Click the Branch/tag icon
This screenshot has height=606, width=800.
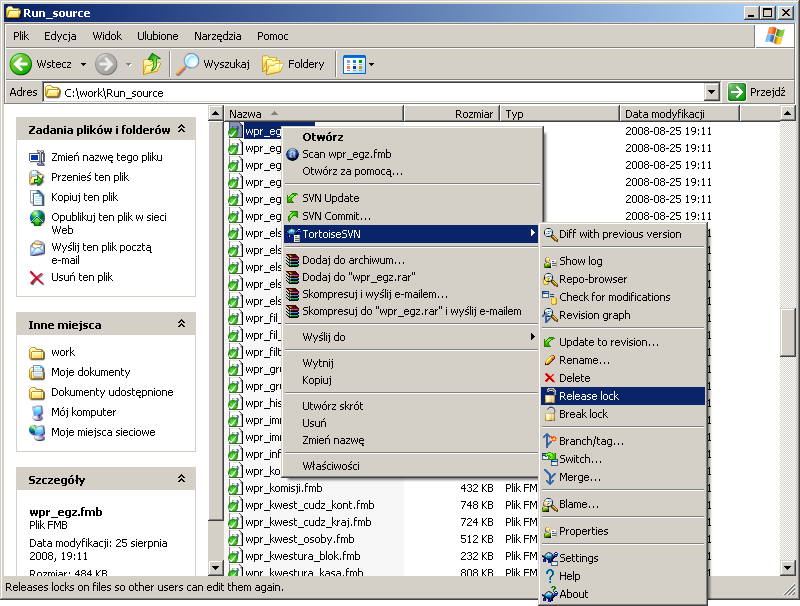550,441
